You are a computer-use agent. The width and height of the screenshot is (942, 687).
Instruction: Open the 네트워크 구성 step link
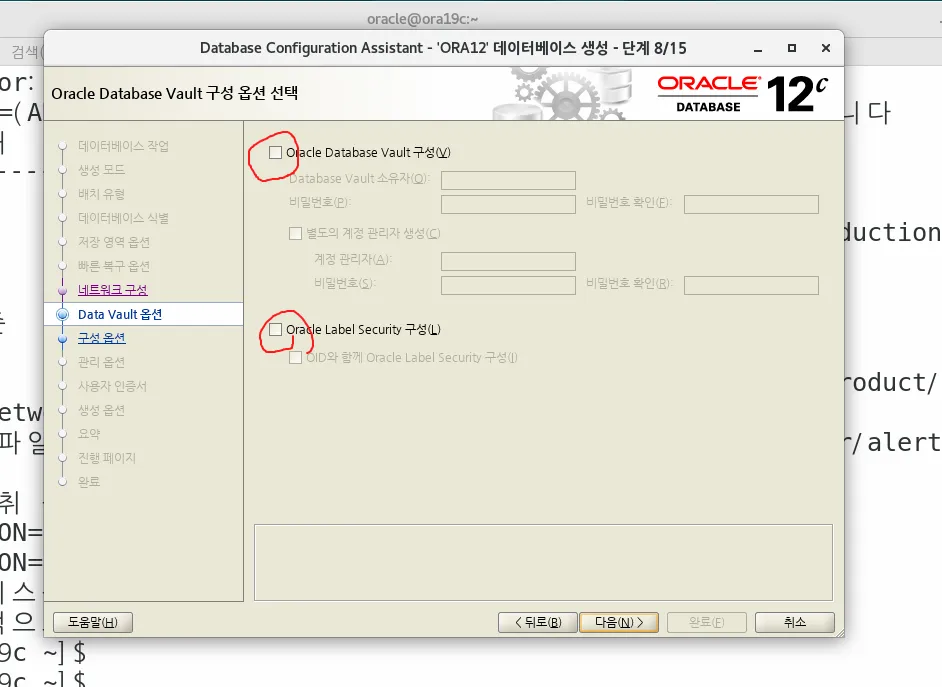(112, 290)
